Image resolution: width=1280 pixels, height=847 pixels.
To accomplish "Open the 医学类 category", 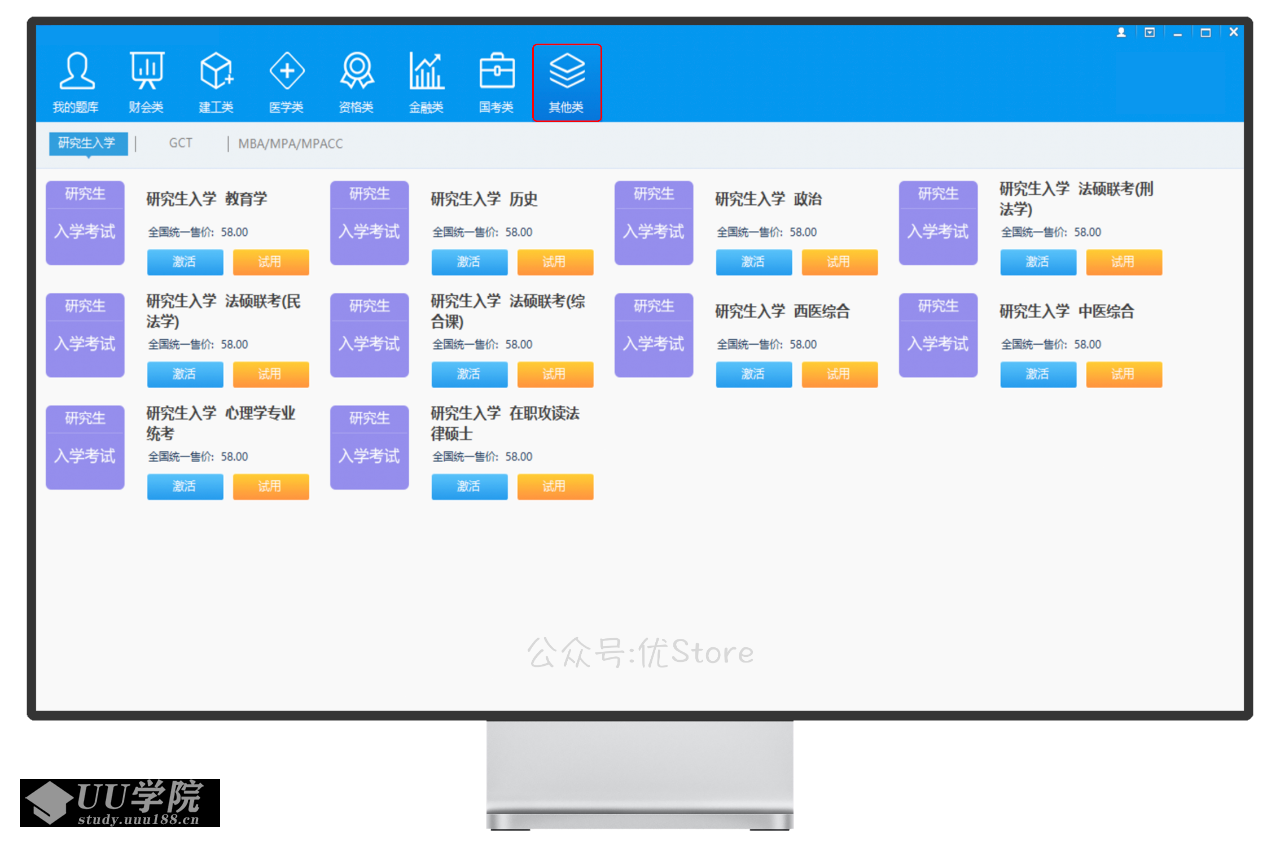I will click(x=286, y=83).
